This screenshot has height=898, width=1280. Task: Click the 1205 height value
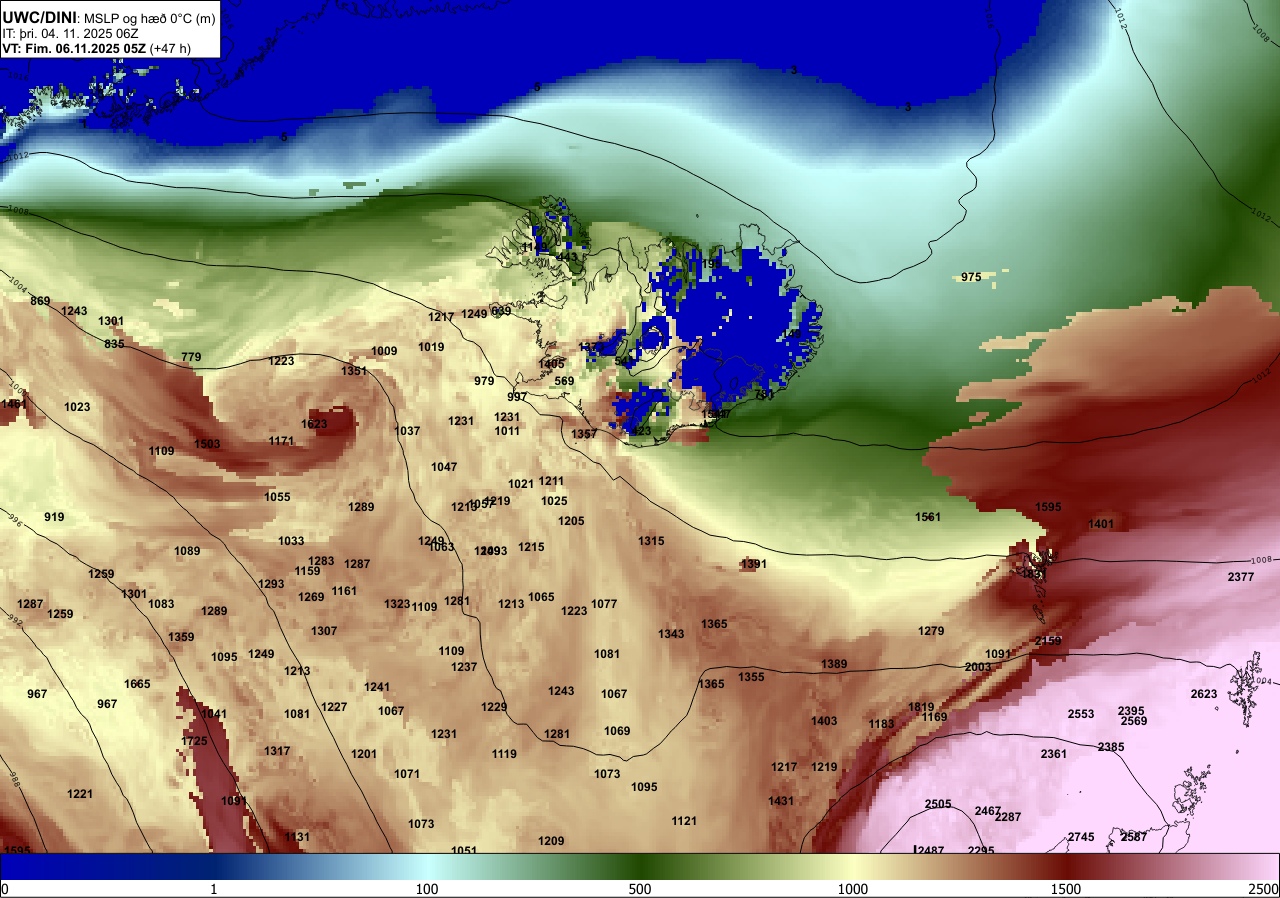coord(571,521)
